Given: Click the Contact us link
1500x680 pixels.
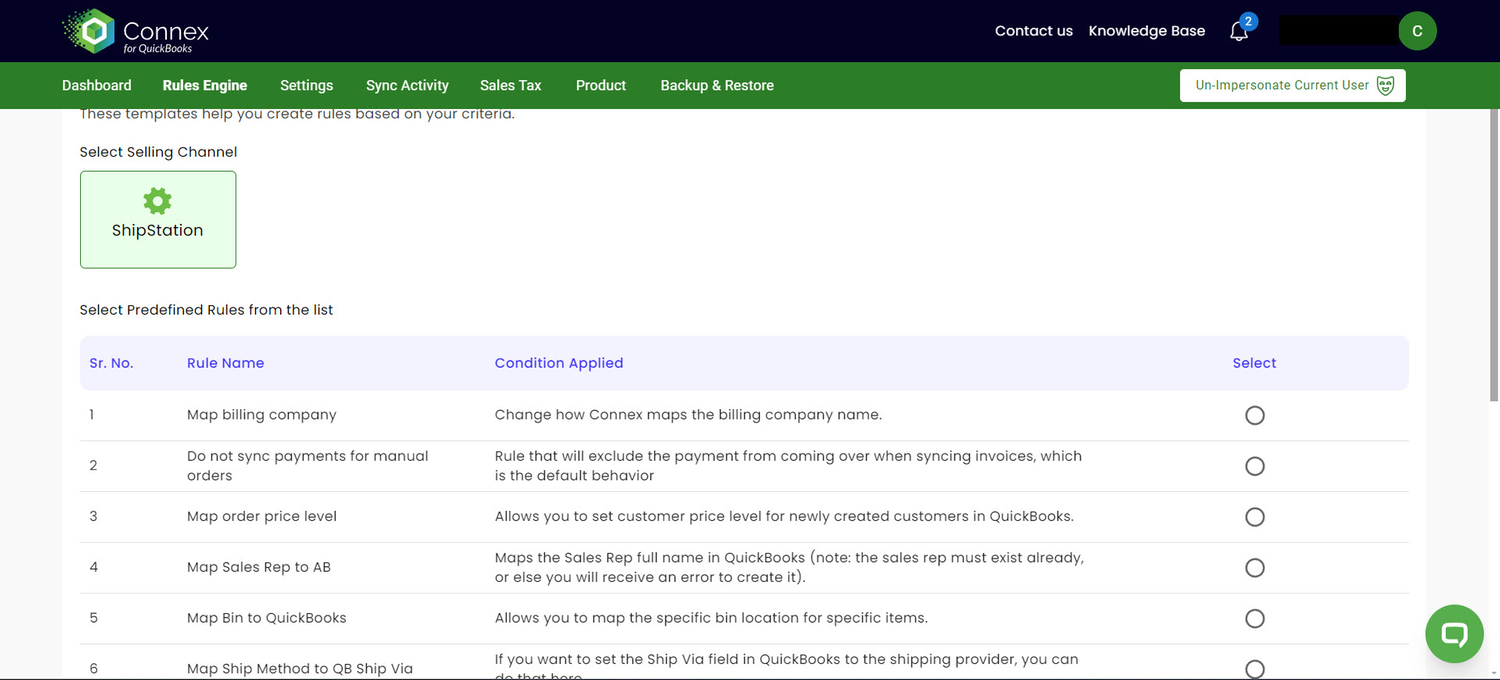Looking at the screenshot, I should click(x=1034, y=31).
